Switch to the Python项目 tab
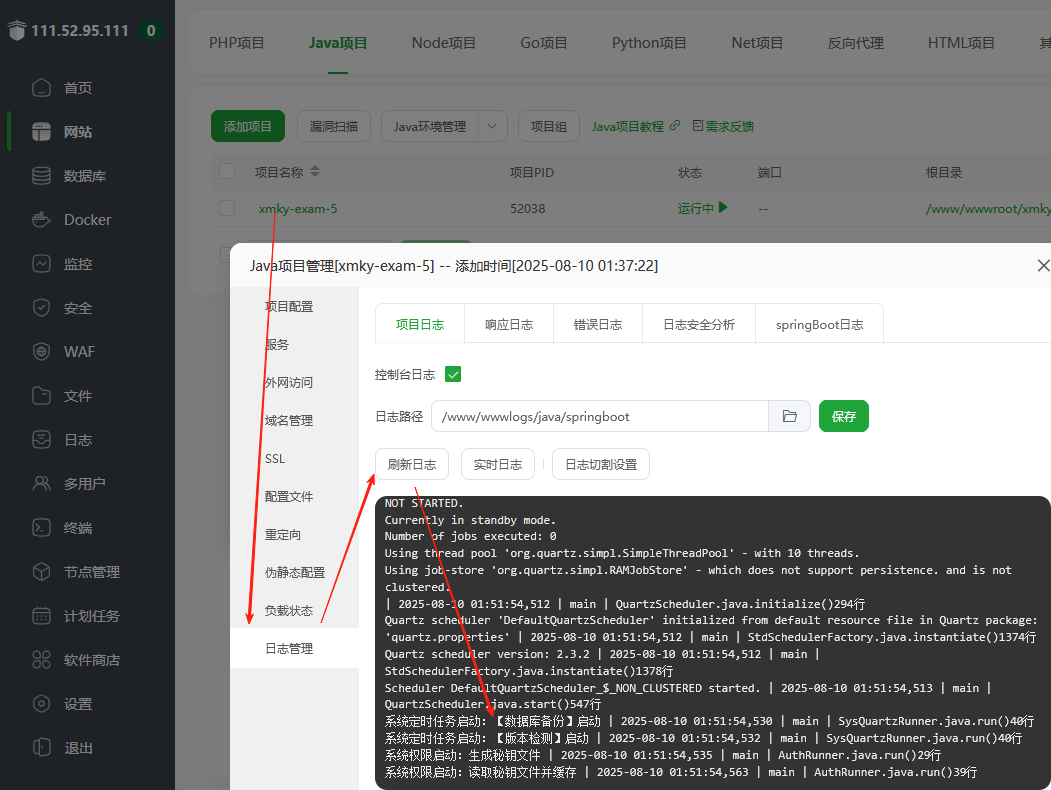The image size is (1051, 790). coord(649,43)
